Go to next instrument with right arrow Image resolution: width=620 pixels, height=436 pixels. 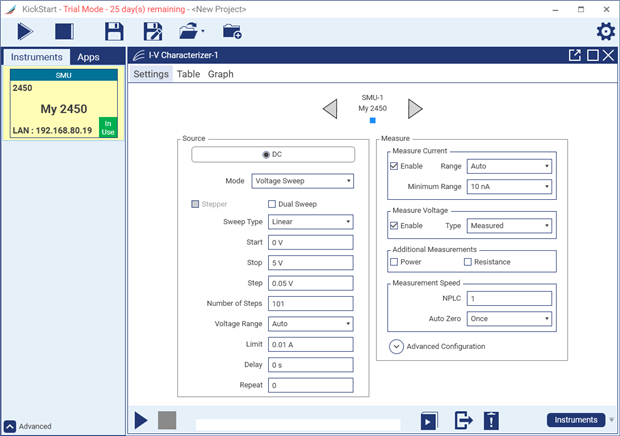[415, 108]
